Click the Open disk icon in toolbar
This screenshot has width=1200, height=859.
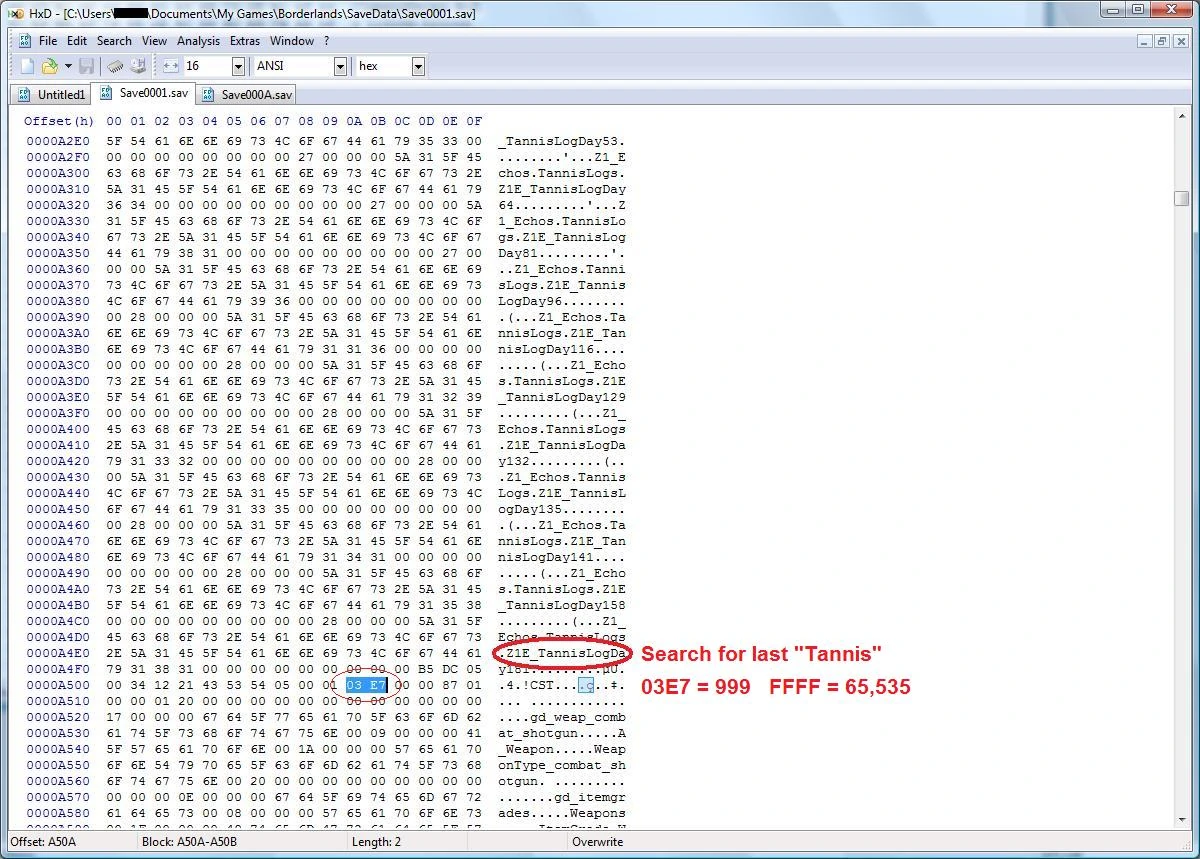point(138,66)
